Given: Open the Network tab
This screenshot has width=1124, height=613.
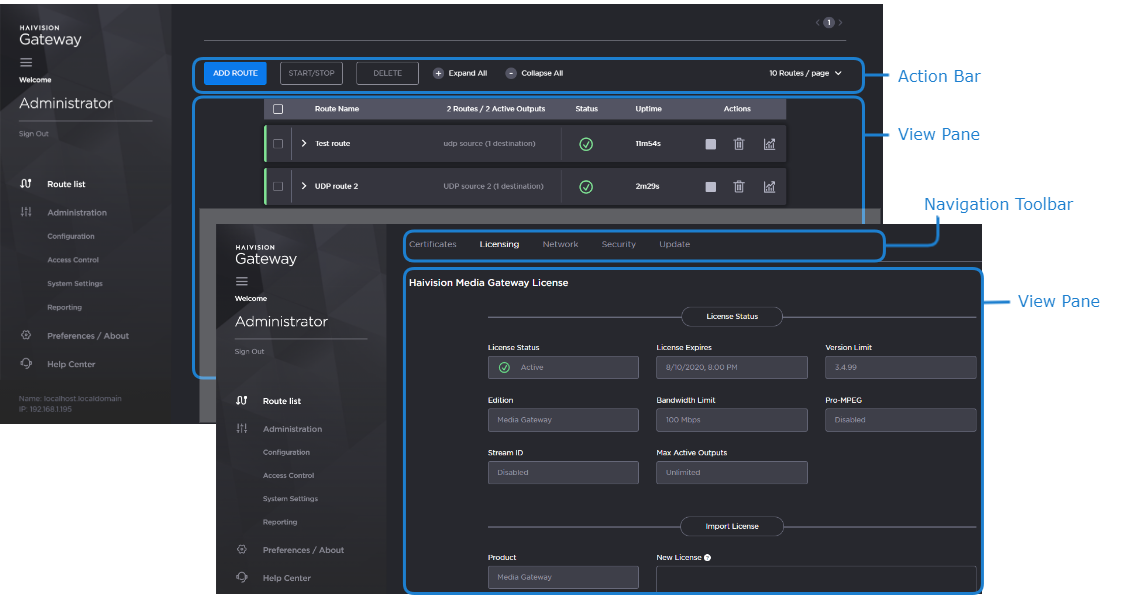Looking at the screenshot, I should (x=560, y=244).
